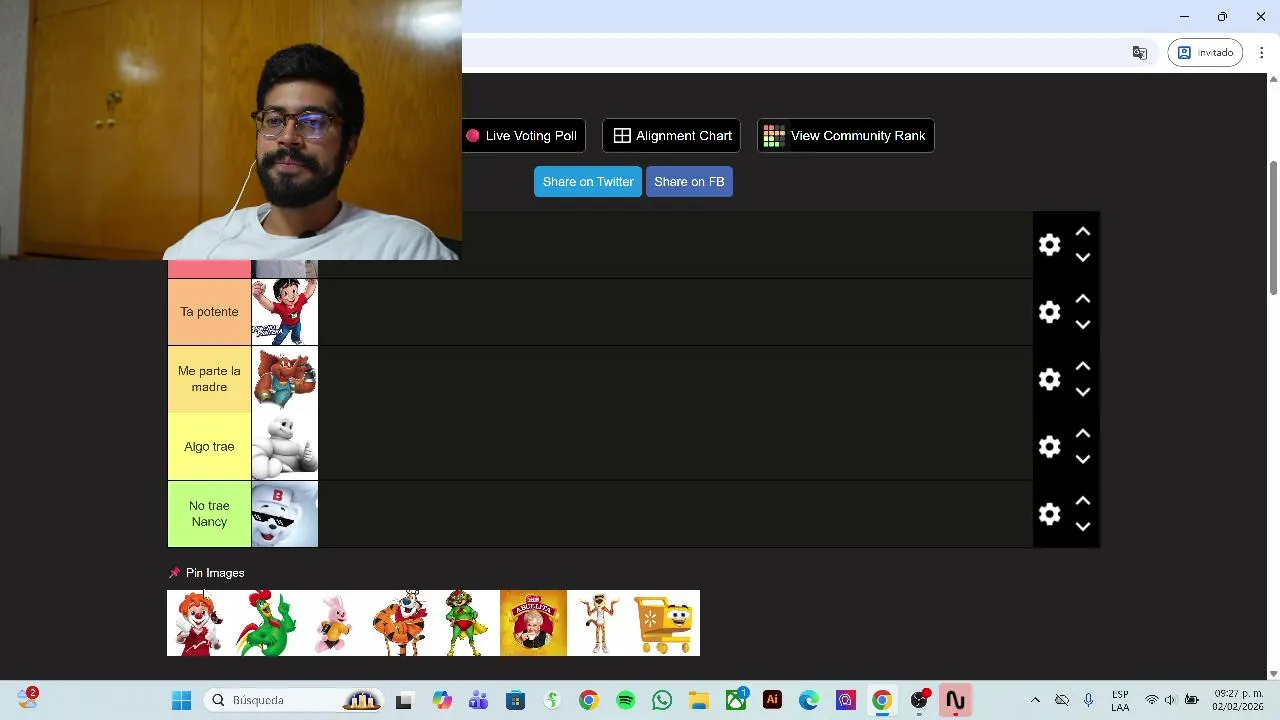Image resolution: width=1280 pixels, height=720 pixels.
Task: Open settings gear for No trae Nancy tier
Action: [1049, 514]
